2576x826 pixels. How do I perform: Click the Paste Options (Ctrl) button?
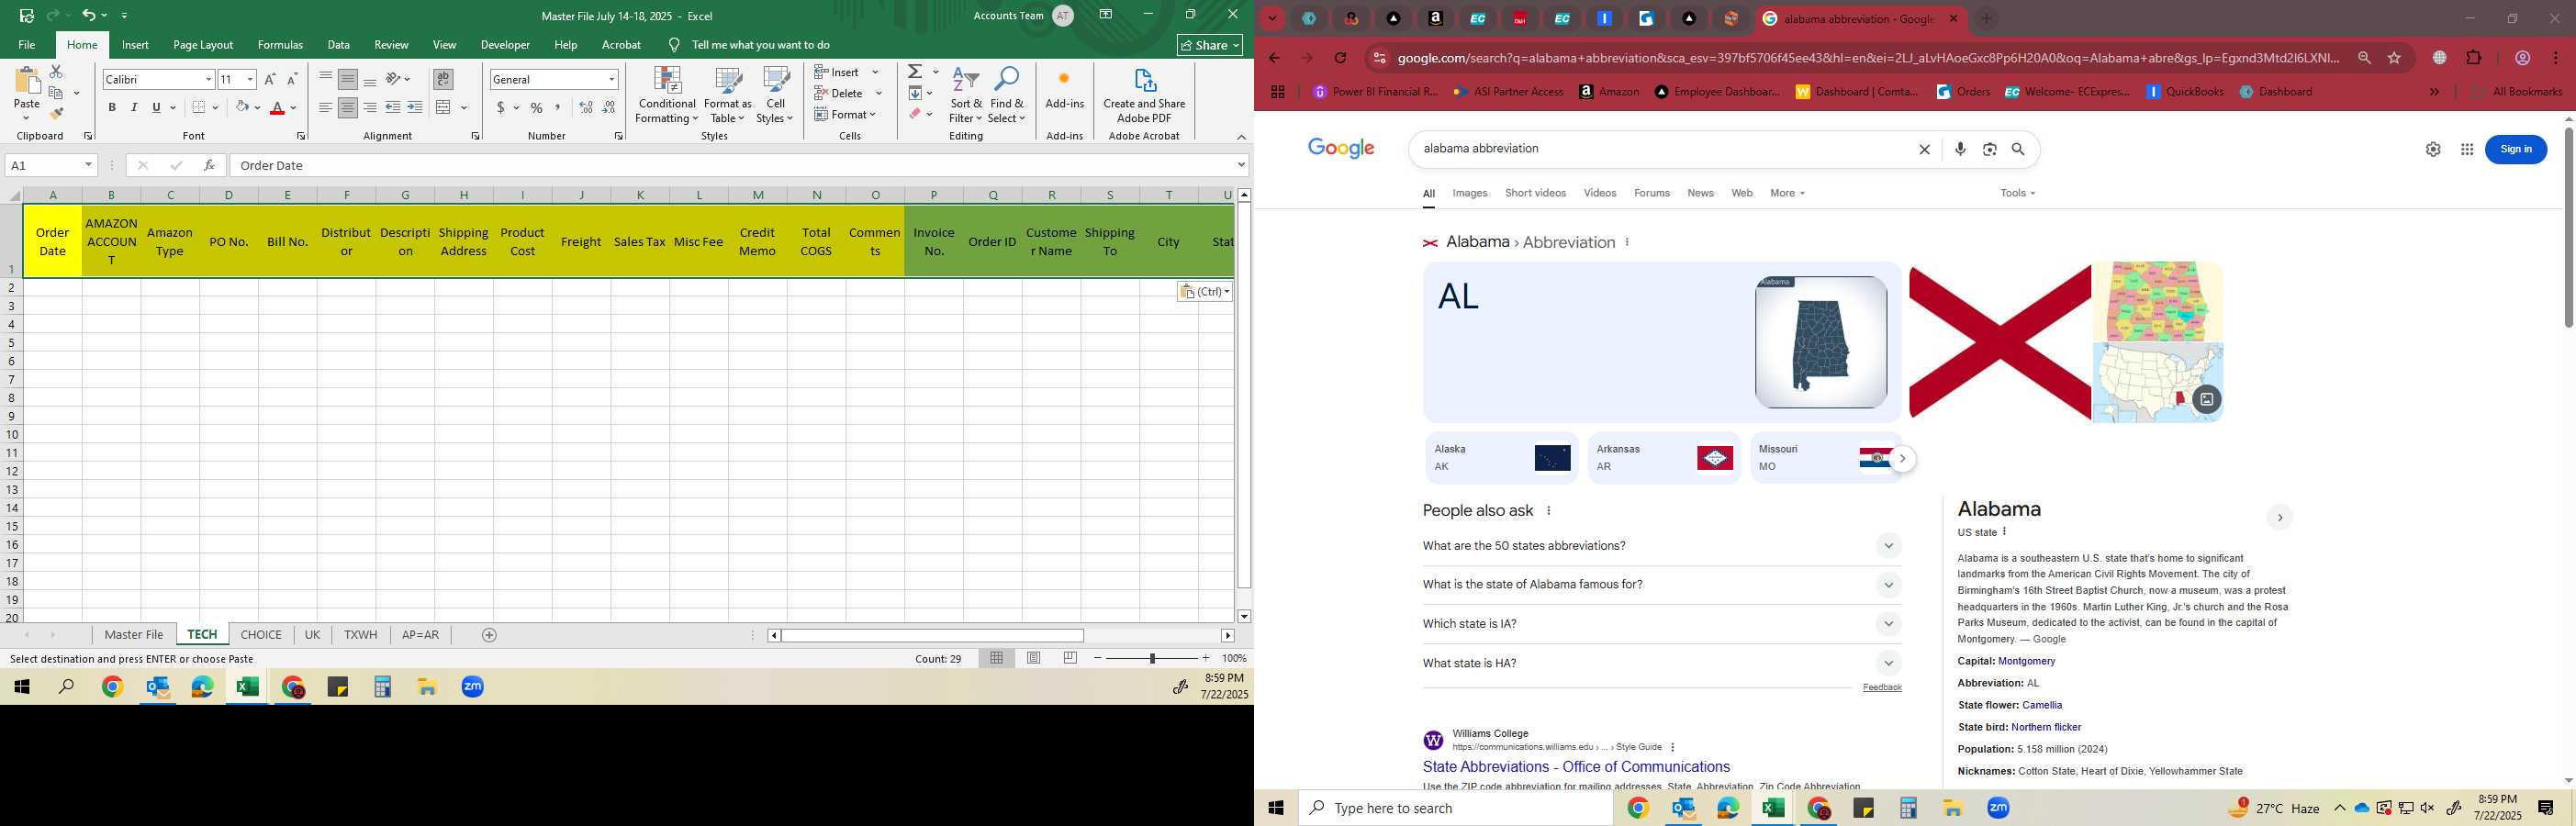1205,291
